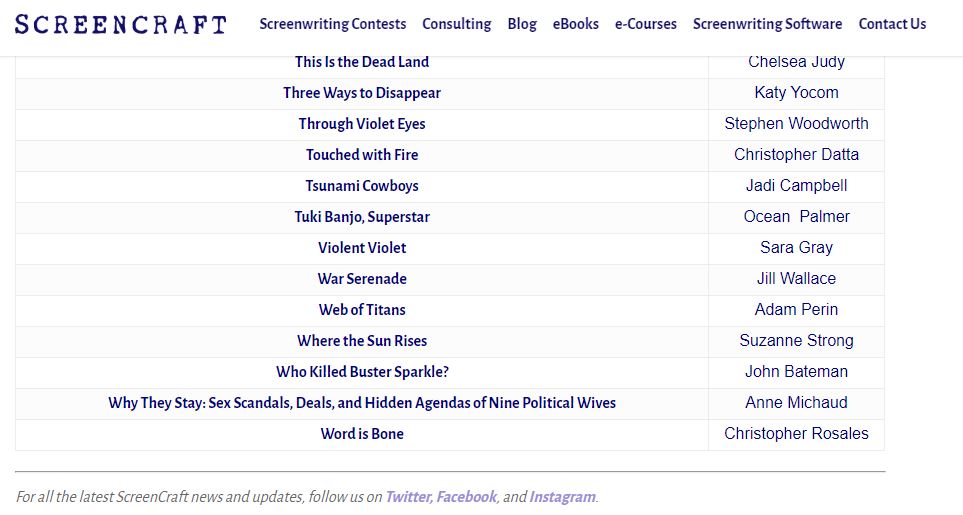Open "Who Killed Buster Sparkle?" title
The width and height of the screenshot is (963, 515).
tap(362, 372)
